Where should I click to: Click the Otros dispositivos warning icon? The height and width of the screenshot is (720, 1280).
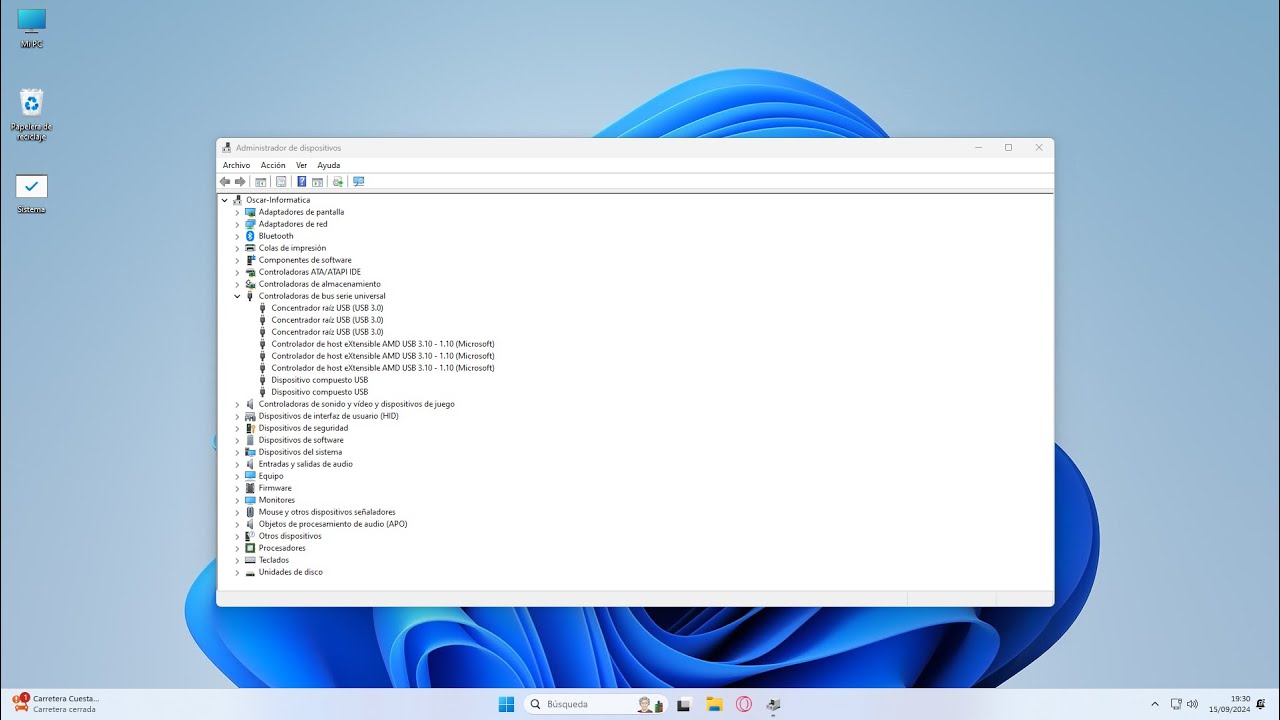250,536
